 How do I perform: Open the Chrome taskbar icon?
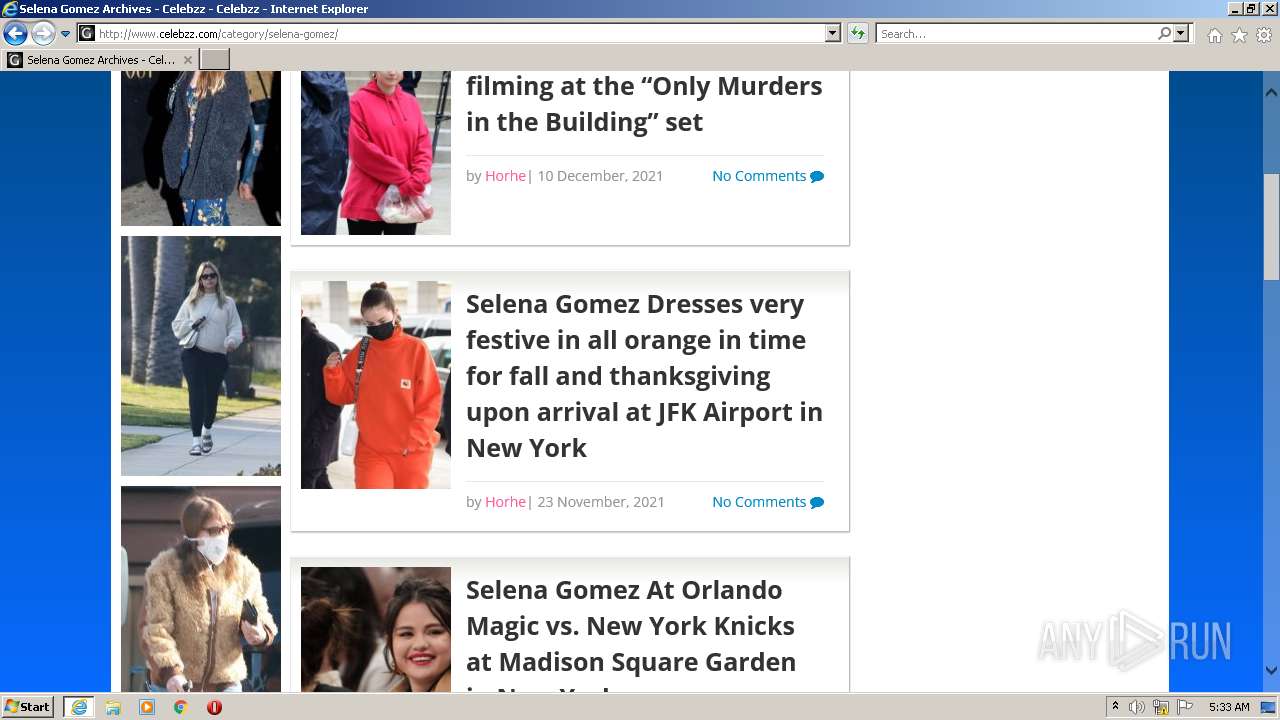(x=181, y=707)
